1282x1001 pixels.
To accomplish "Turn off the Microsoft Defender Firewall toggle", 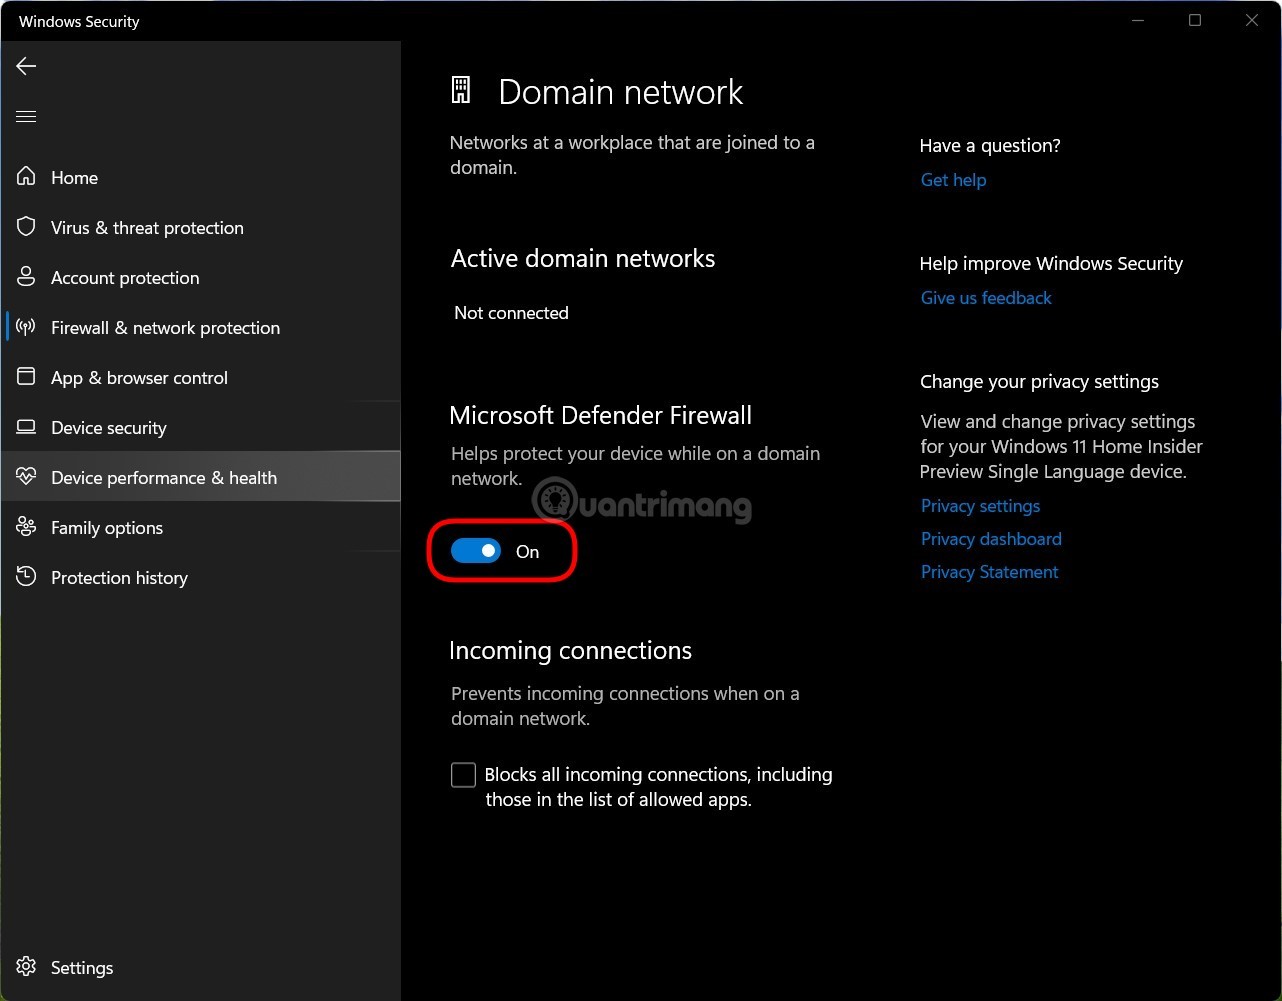I will [476, 551].
